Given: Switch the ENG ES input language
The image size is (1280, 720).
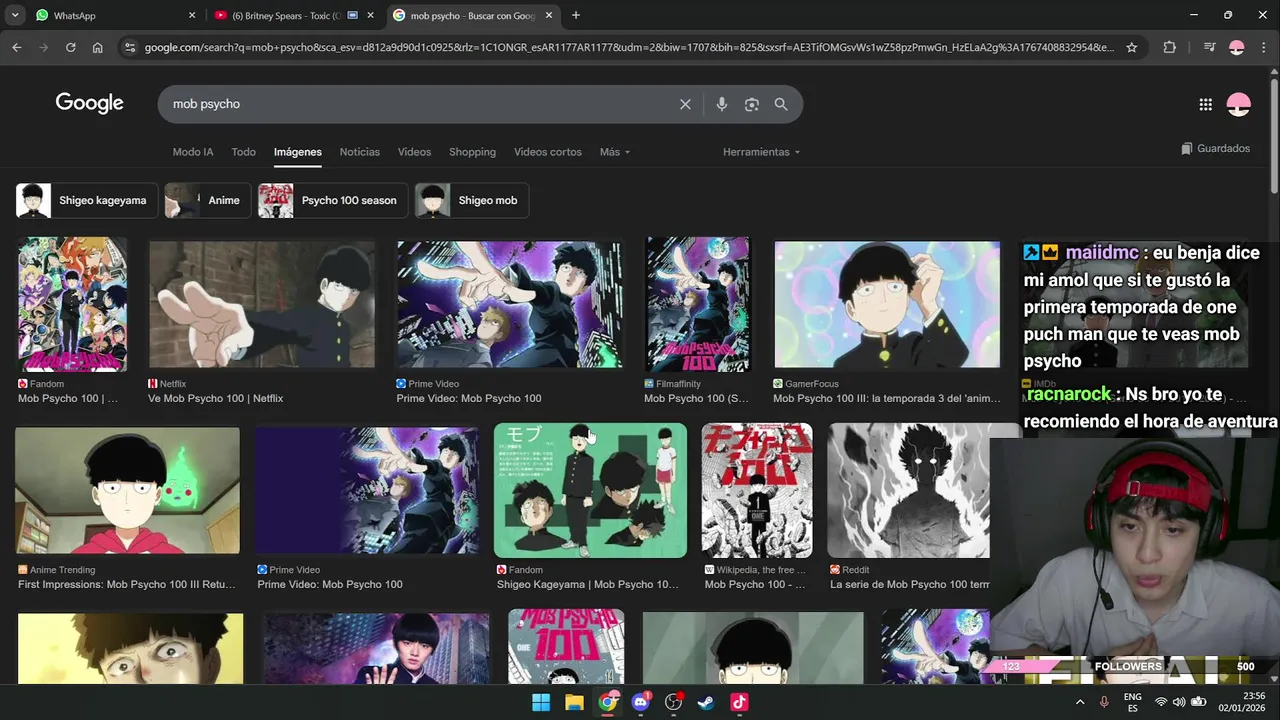Looking at the screenshot, I should click(1132, 702).
